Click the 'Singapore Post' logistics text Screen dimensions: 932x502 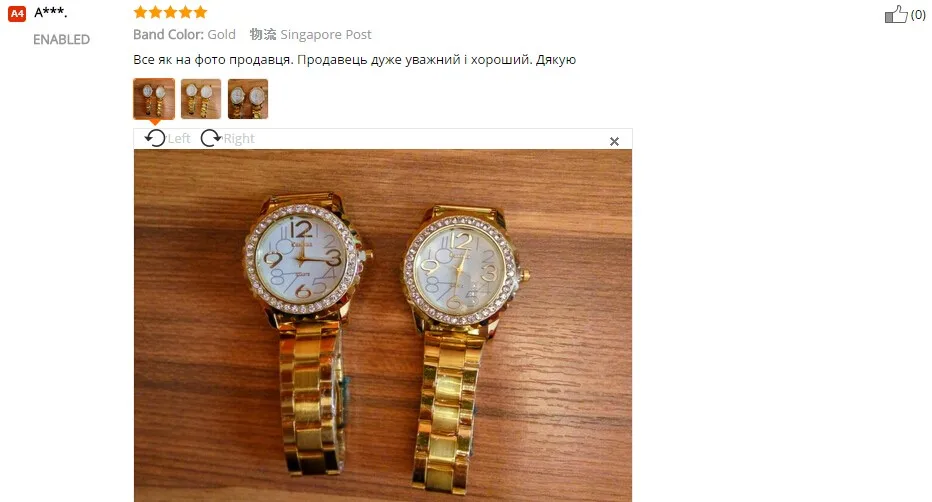point(326,34)
